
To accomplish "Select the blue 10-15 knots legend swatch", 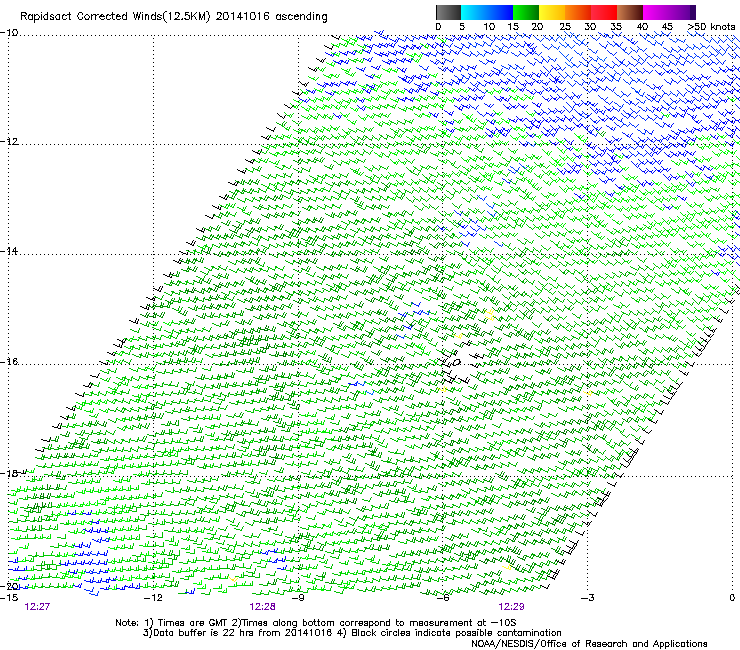I will (499, 12).
